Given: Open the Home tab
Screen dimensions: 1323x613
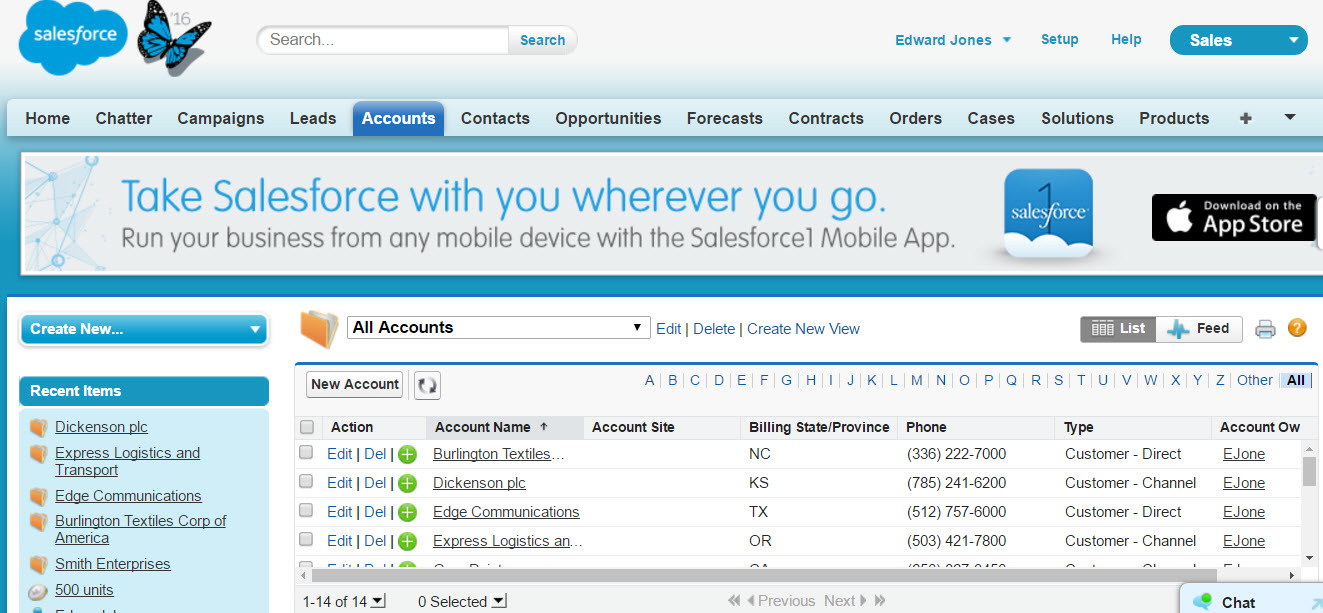Looking at the screenshot, I should 48,118.
